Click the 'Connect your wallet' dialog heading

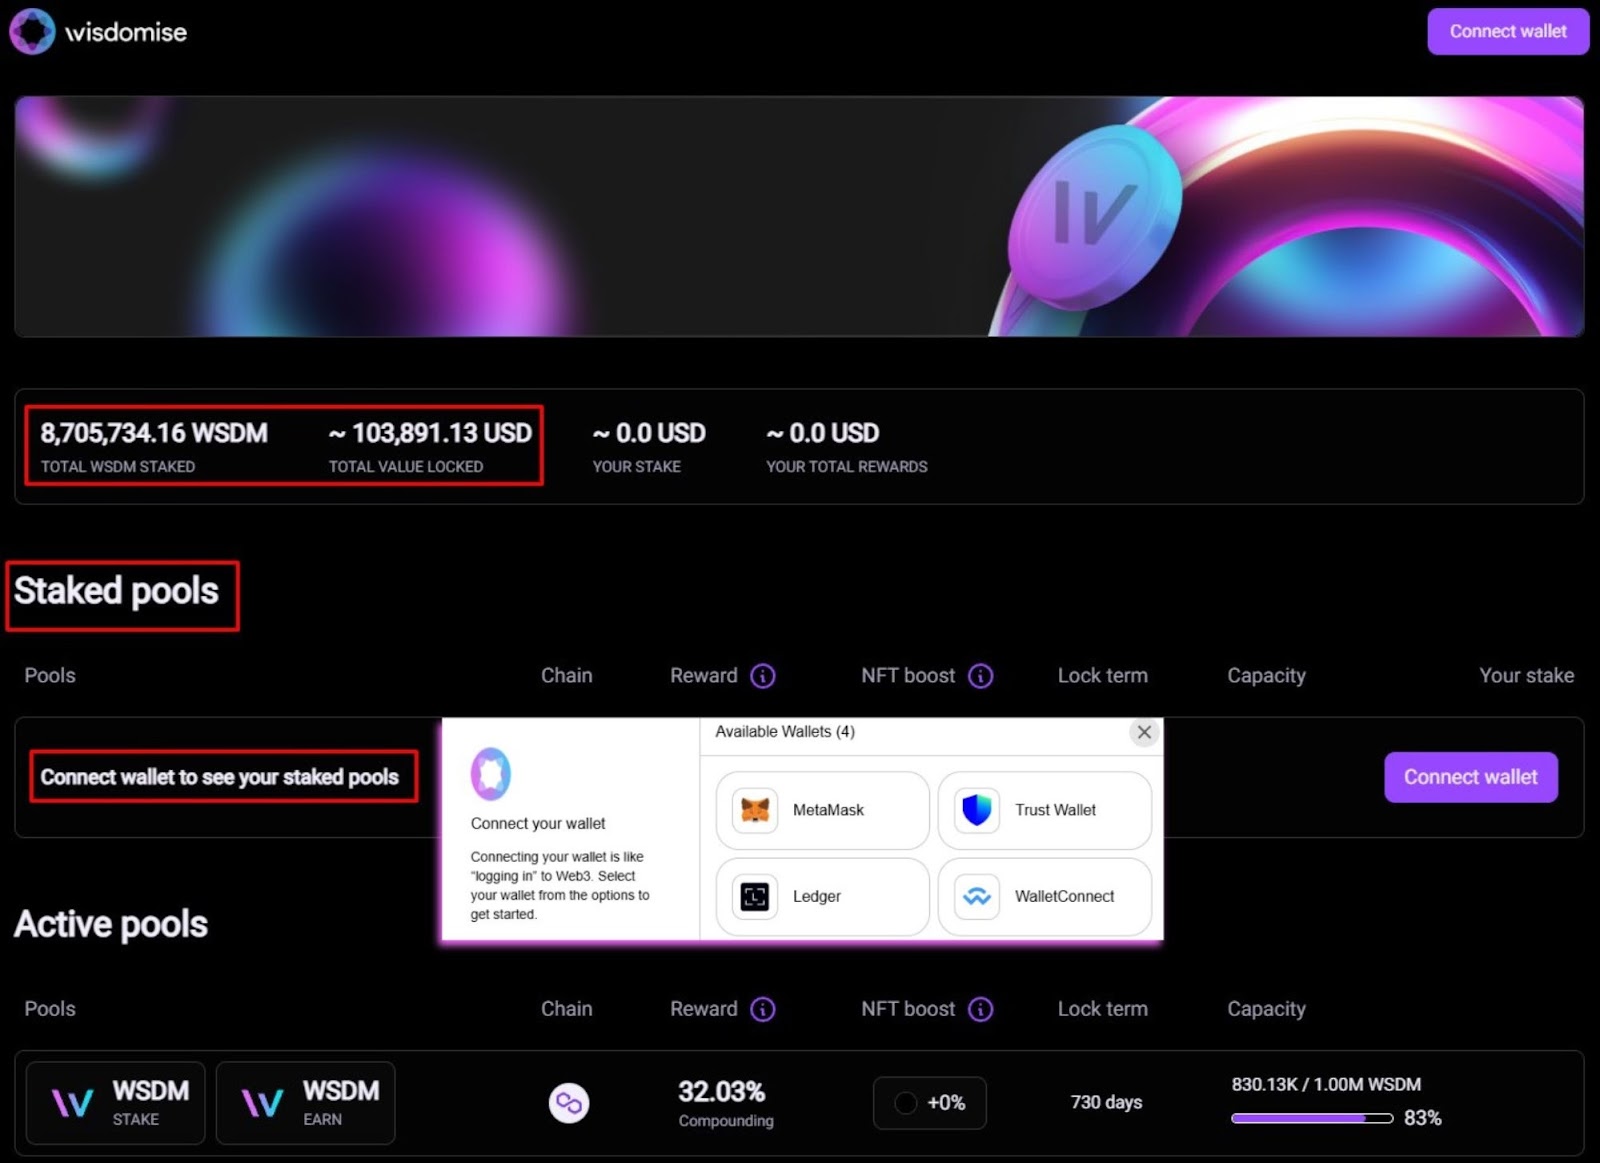[x=538, y=824]
